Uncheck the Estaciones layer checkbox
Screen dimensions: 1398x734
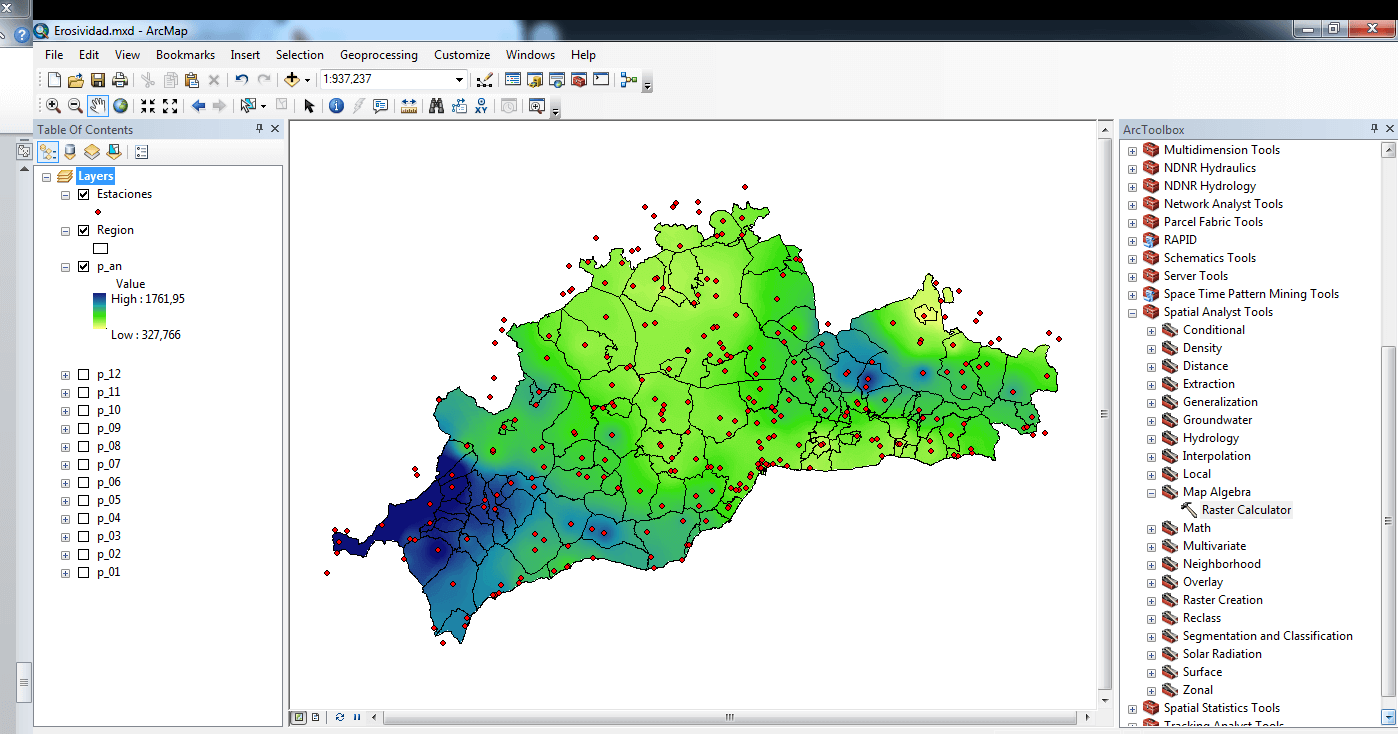[84, 194]
